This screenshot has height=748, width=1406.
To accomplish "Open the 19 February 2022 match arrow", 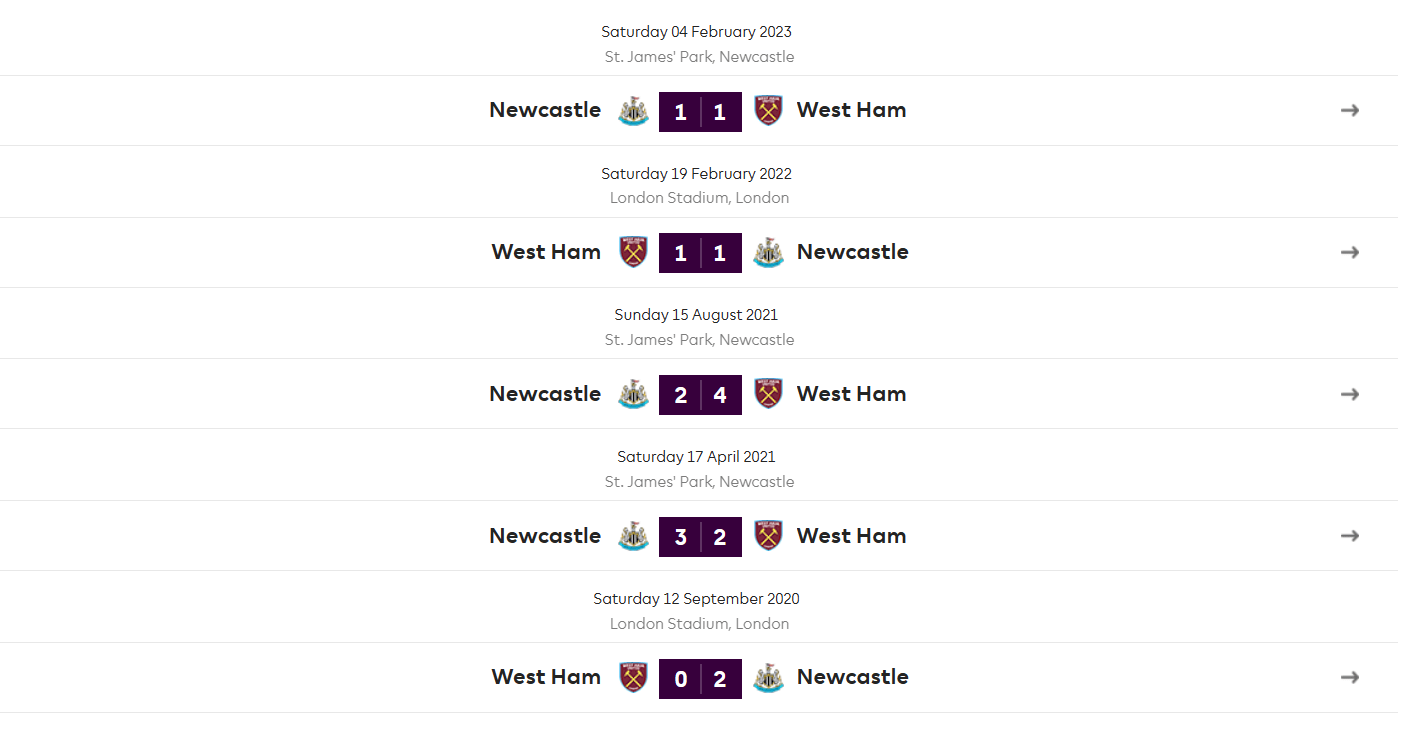I will (1350, 252).
